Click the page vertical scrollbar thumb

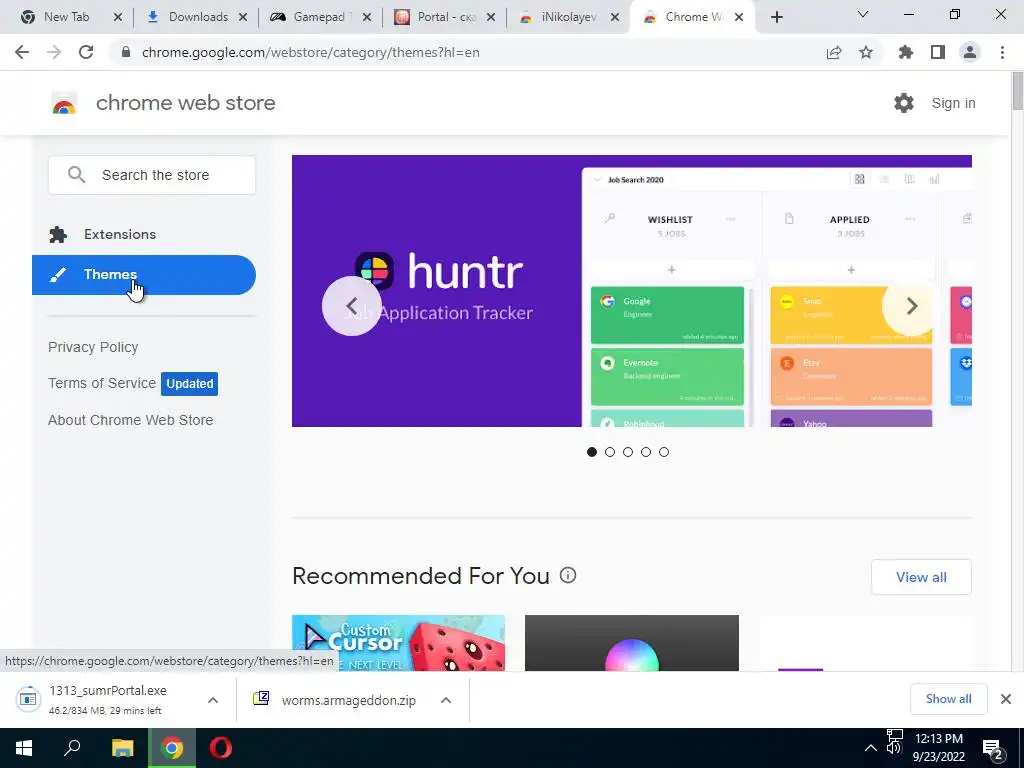coord(1017,91)
